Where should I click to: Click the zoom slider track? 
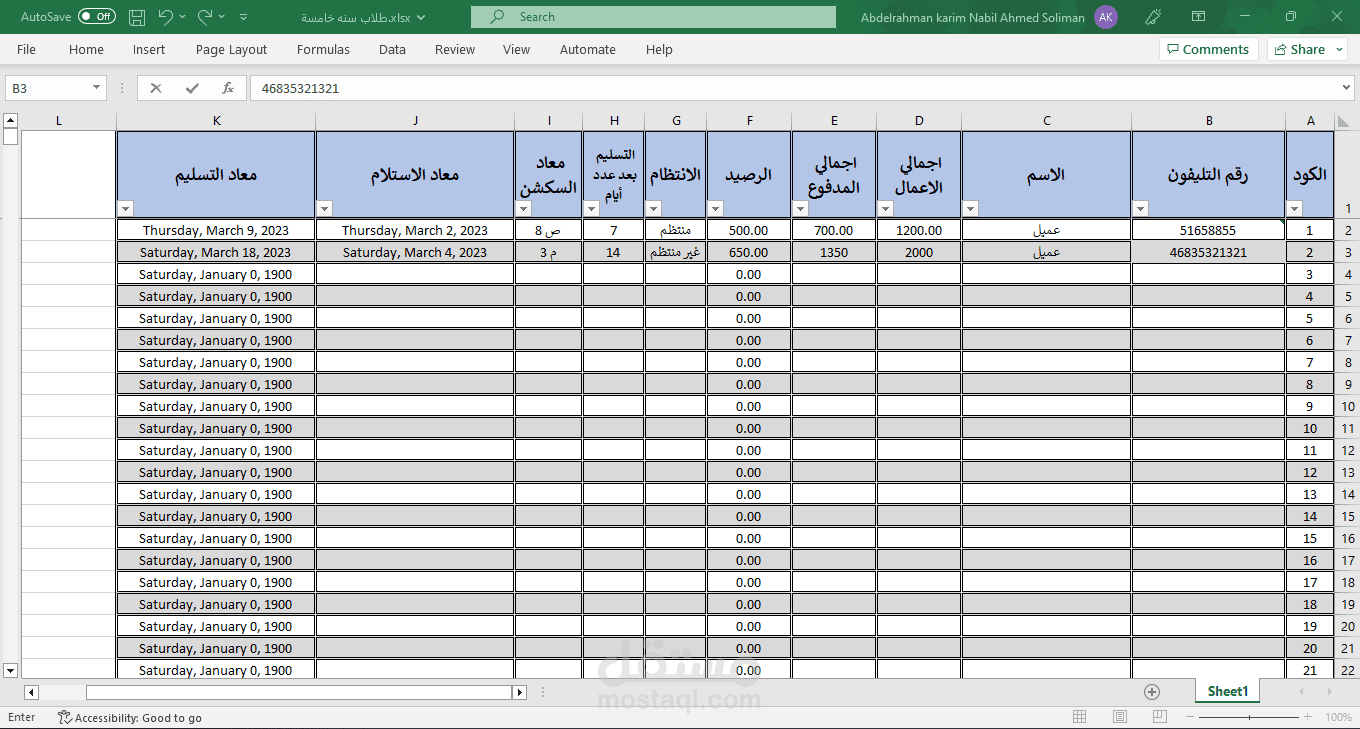(x=1250, y=717)
